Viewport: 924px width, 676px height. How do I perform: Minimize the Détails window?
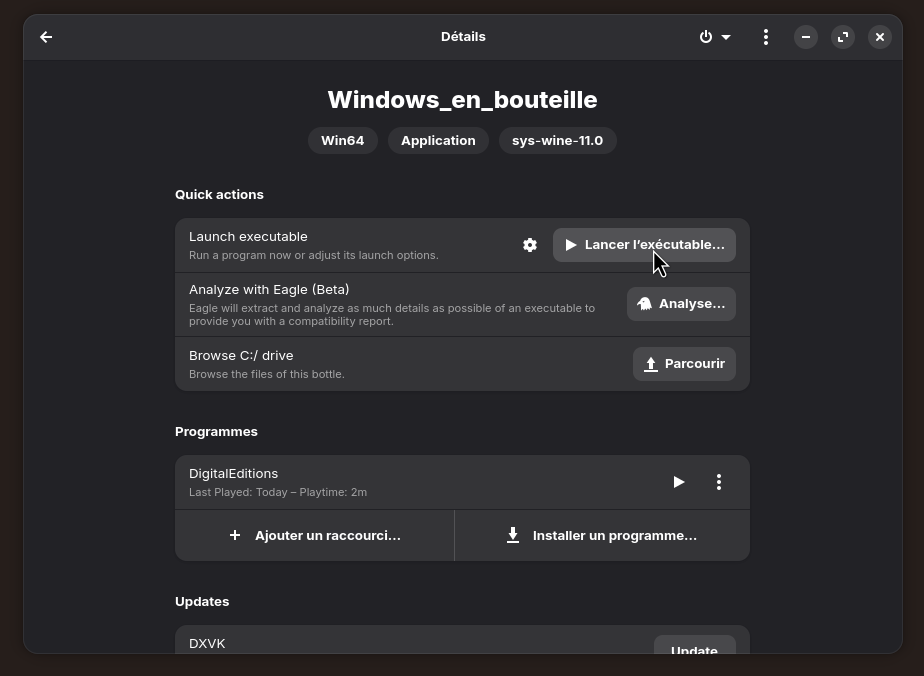point(806,37)
